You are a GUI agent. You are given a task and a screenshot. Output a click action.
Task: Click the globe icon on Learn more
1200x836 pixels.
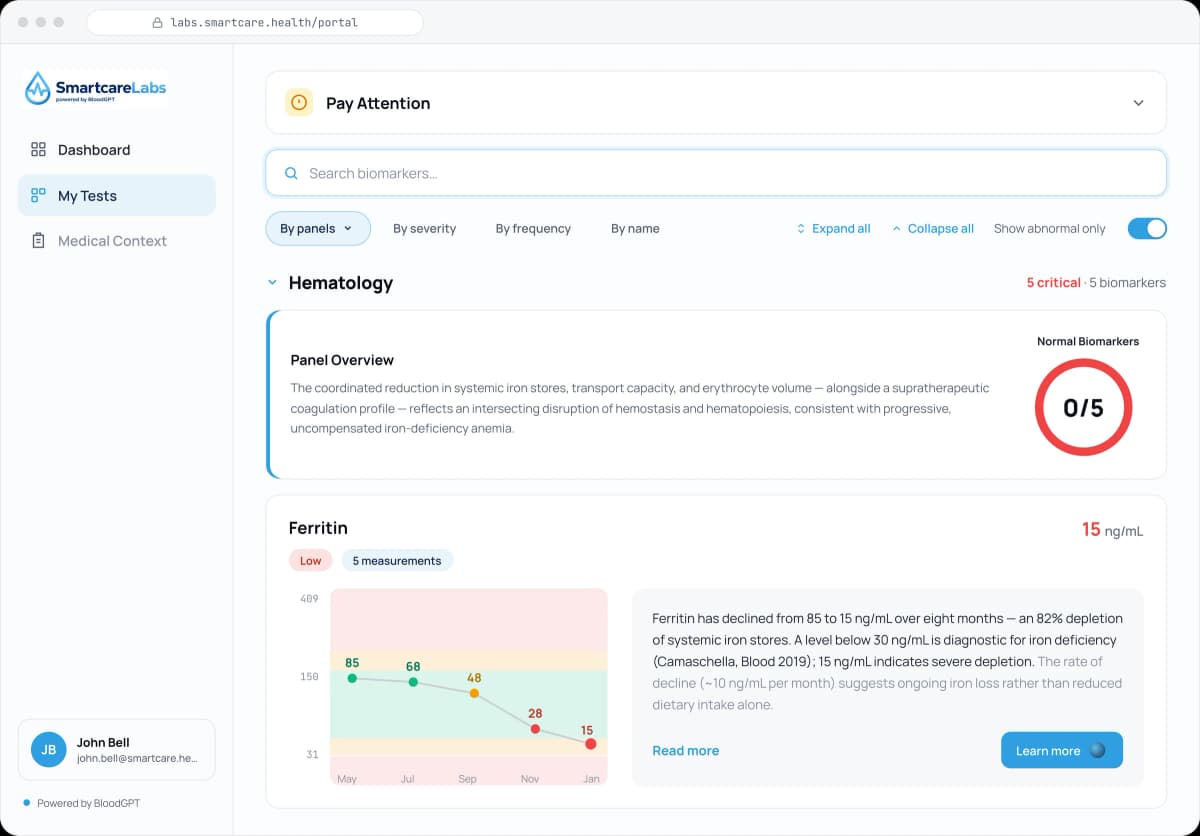coord(1097,751)
